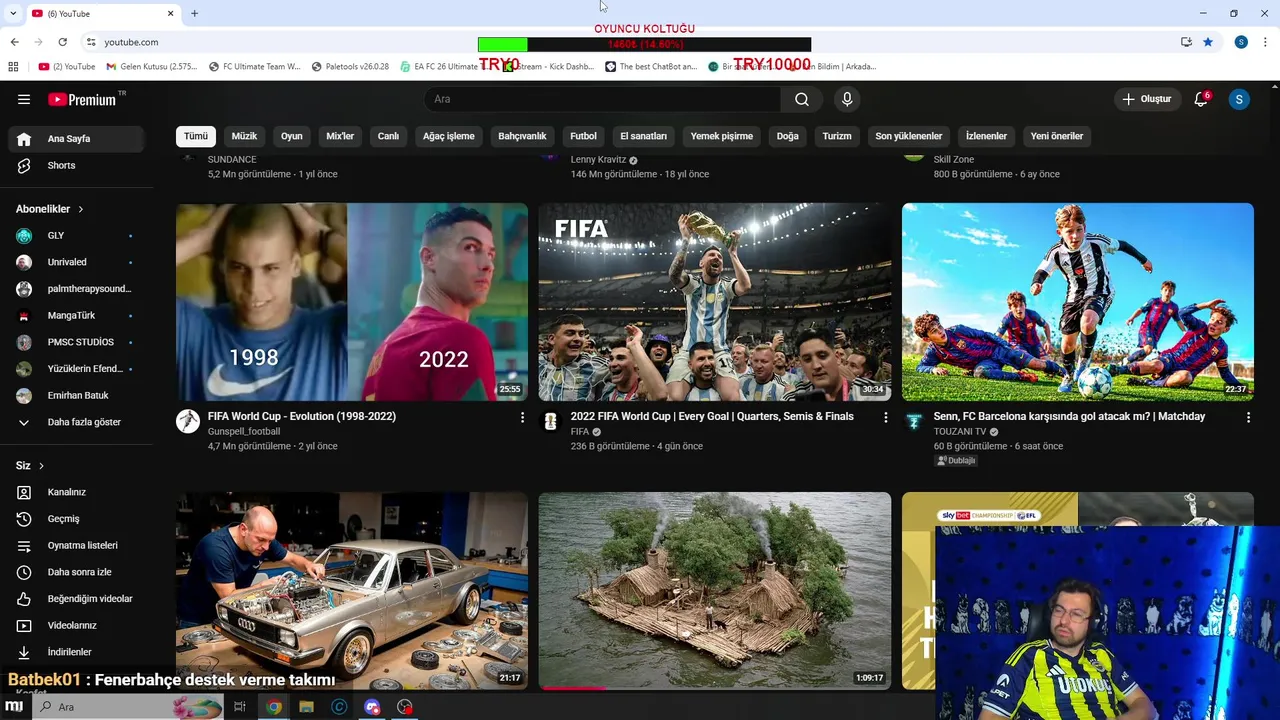Open the Messi World Cup trophy thumbnail
The height and width of the screenshot is (720, 1280).
click(714, 302)
